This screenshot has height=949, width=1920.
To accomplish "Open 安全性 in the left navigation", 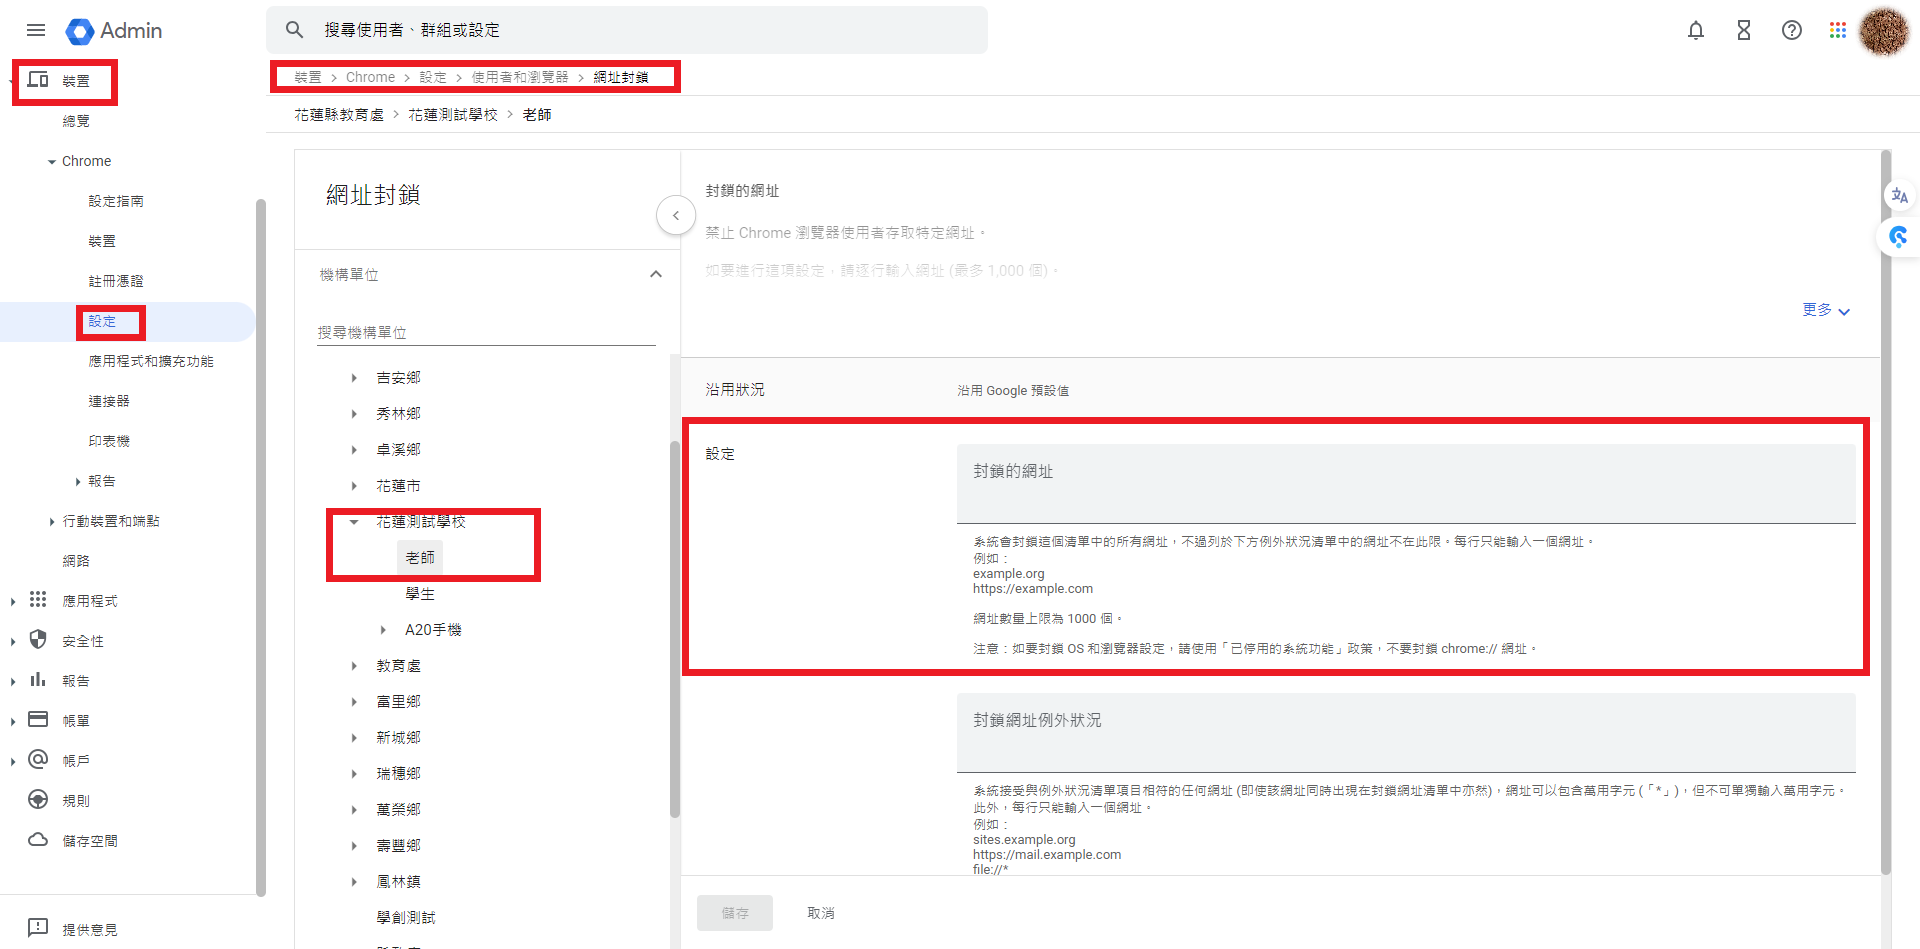I will tap(82, 641).
